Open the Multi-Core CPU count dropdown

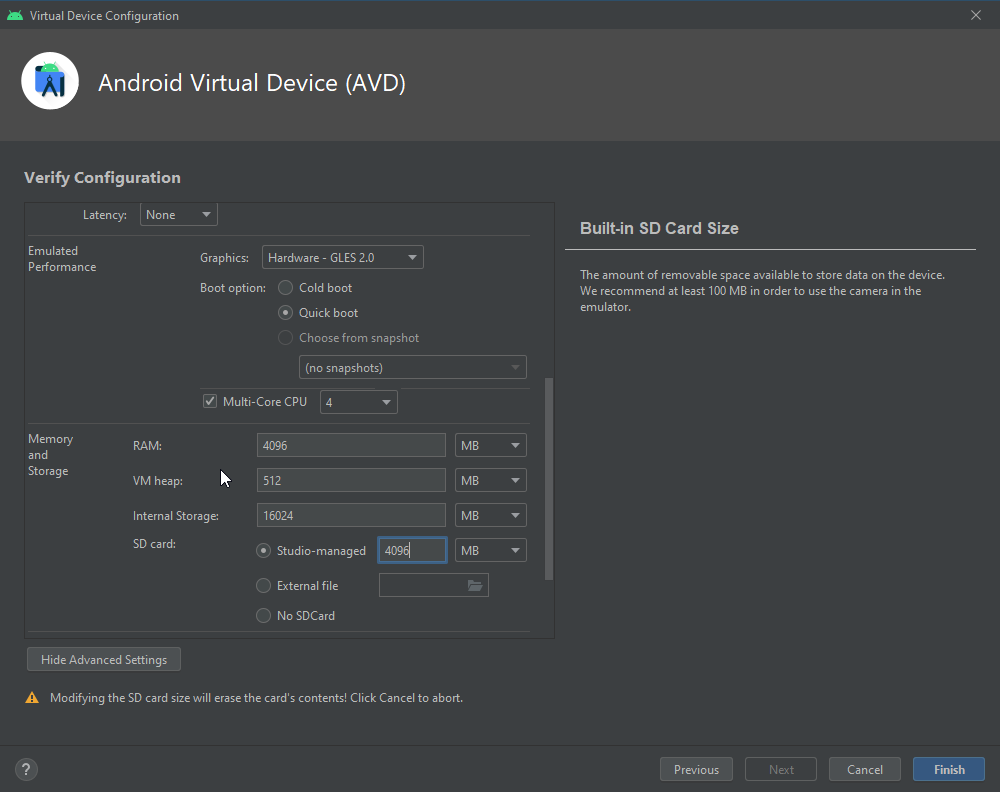point(358,402)
